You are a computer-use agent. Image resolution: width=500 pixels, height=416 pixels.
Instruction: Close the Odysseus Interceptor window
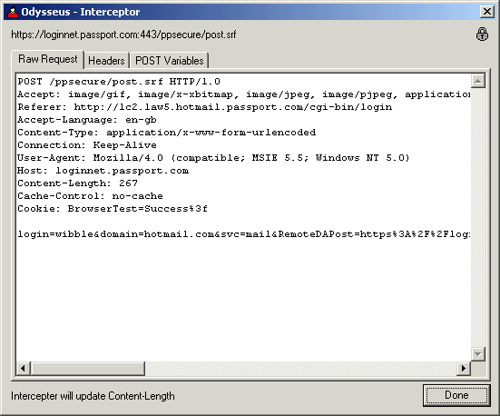point(487,12)
